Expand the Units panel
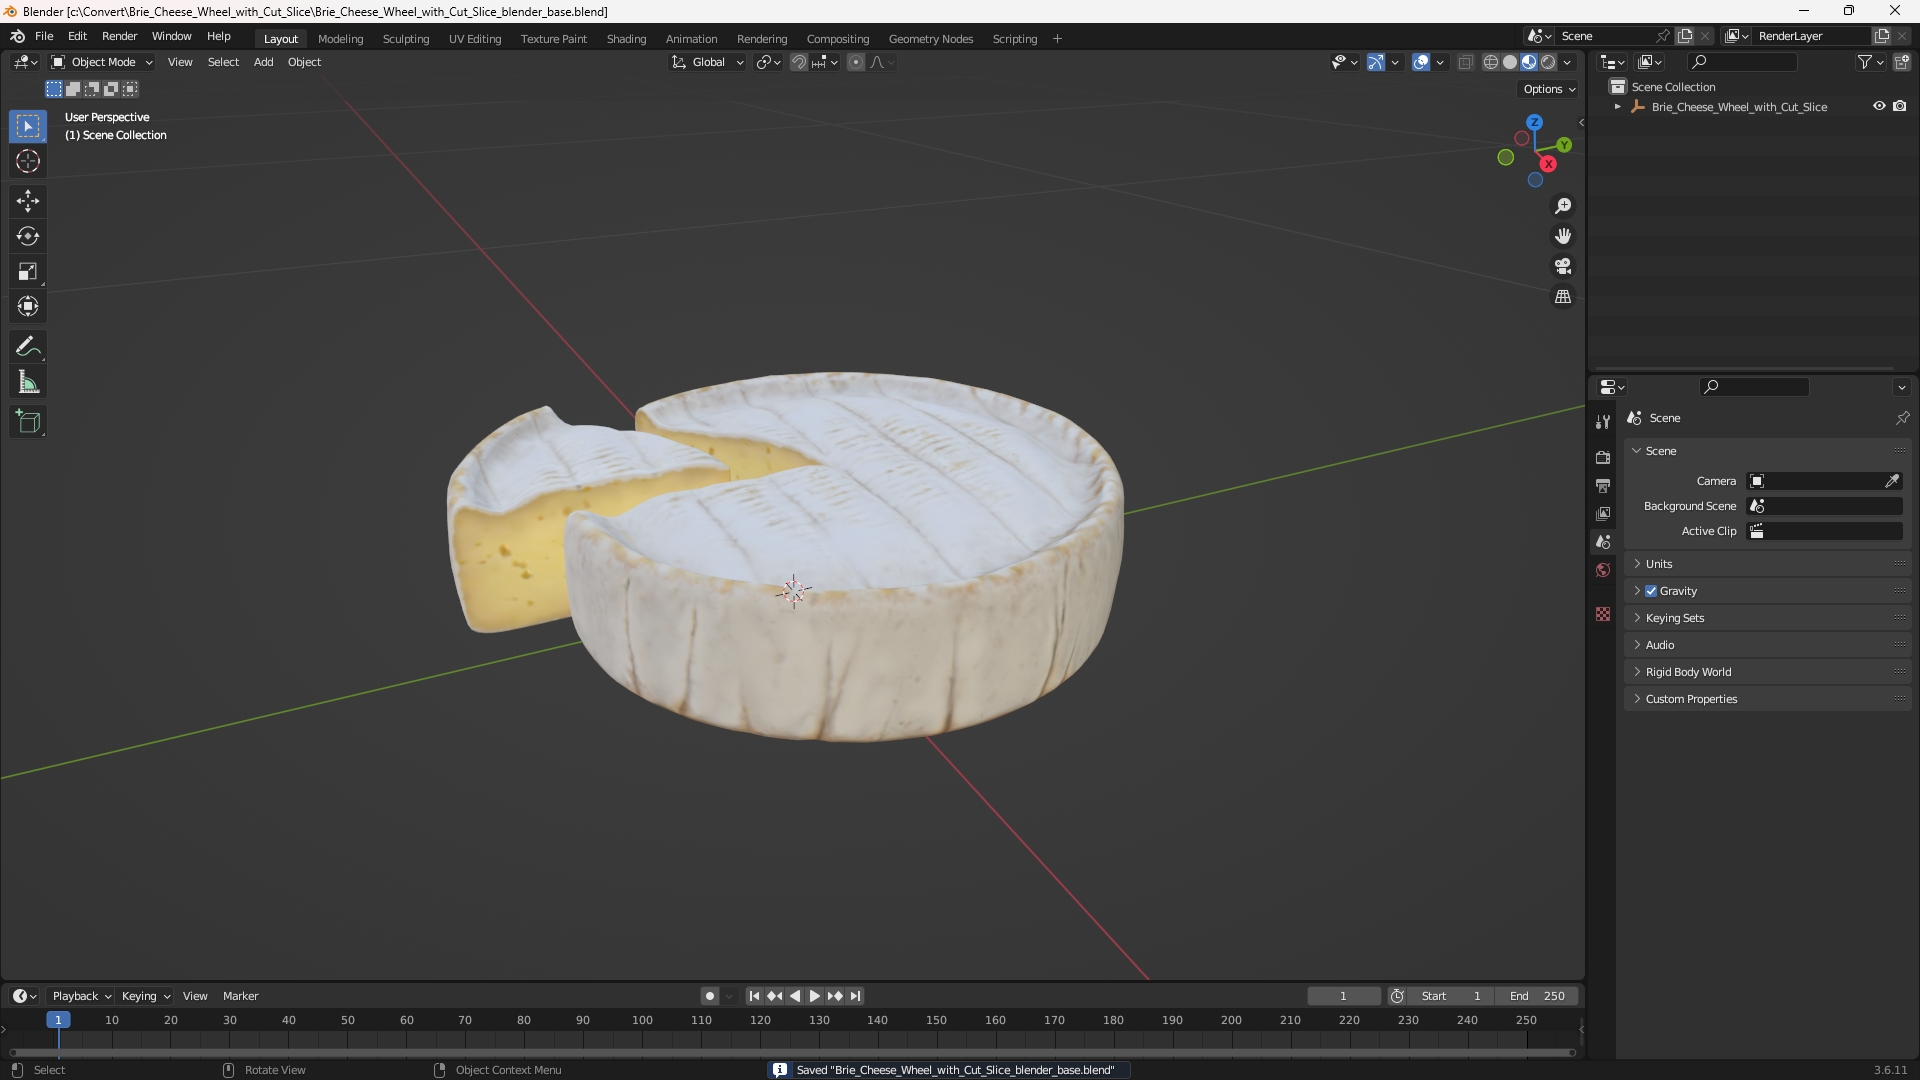The height and width of the screenshot is (1080, 1920). click(x=1767, y=564)
